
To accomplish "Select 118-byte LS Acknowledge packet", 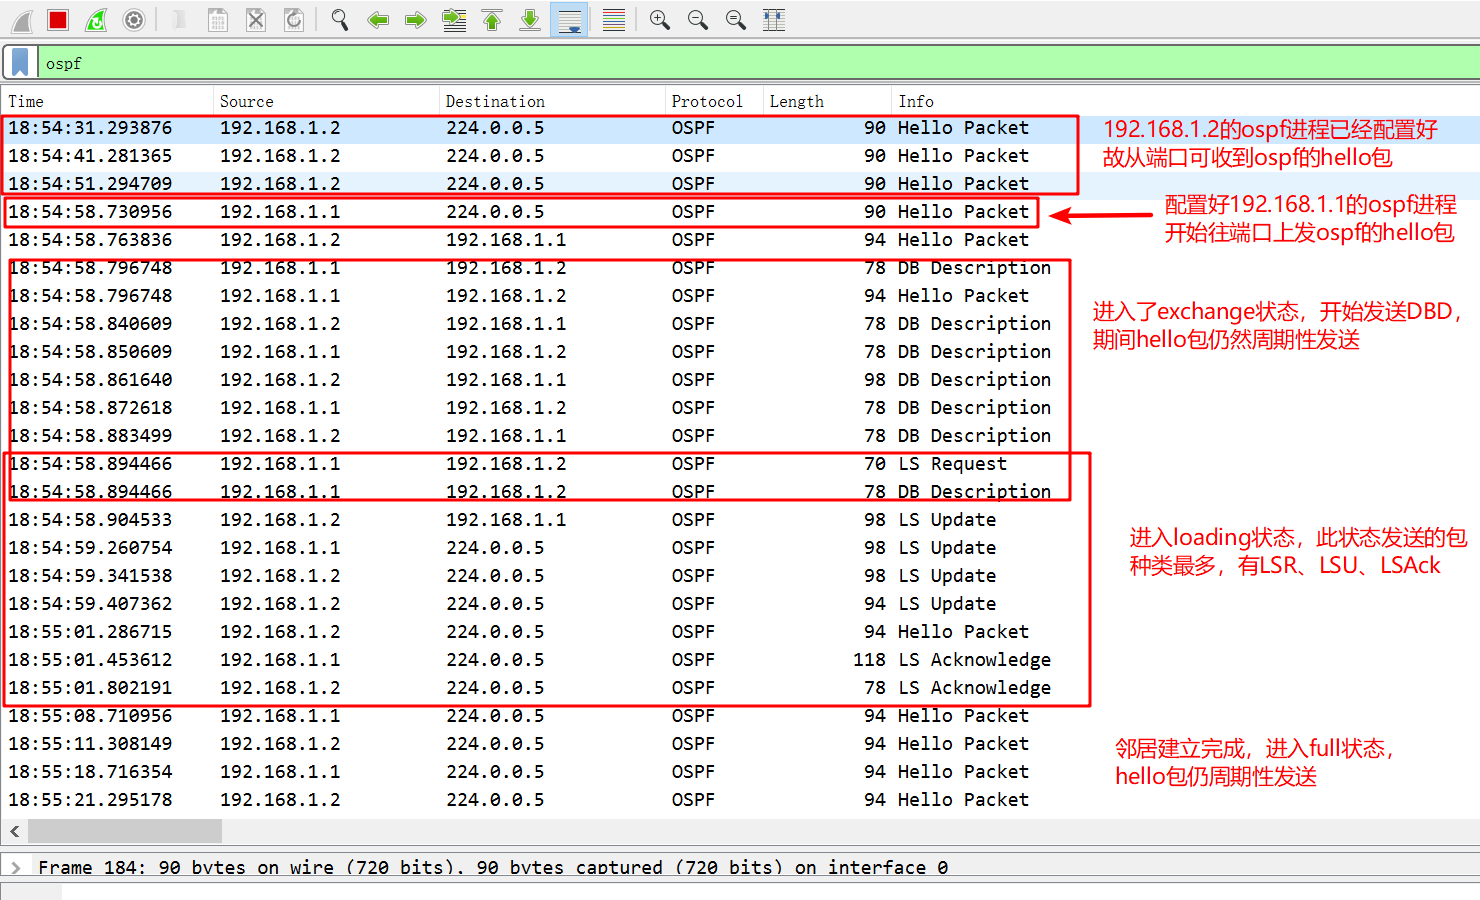I will click(x=740, y=660).
